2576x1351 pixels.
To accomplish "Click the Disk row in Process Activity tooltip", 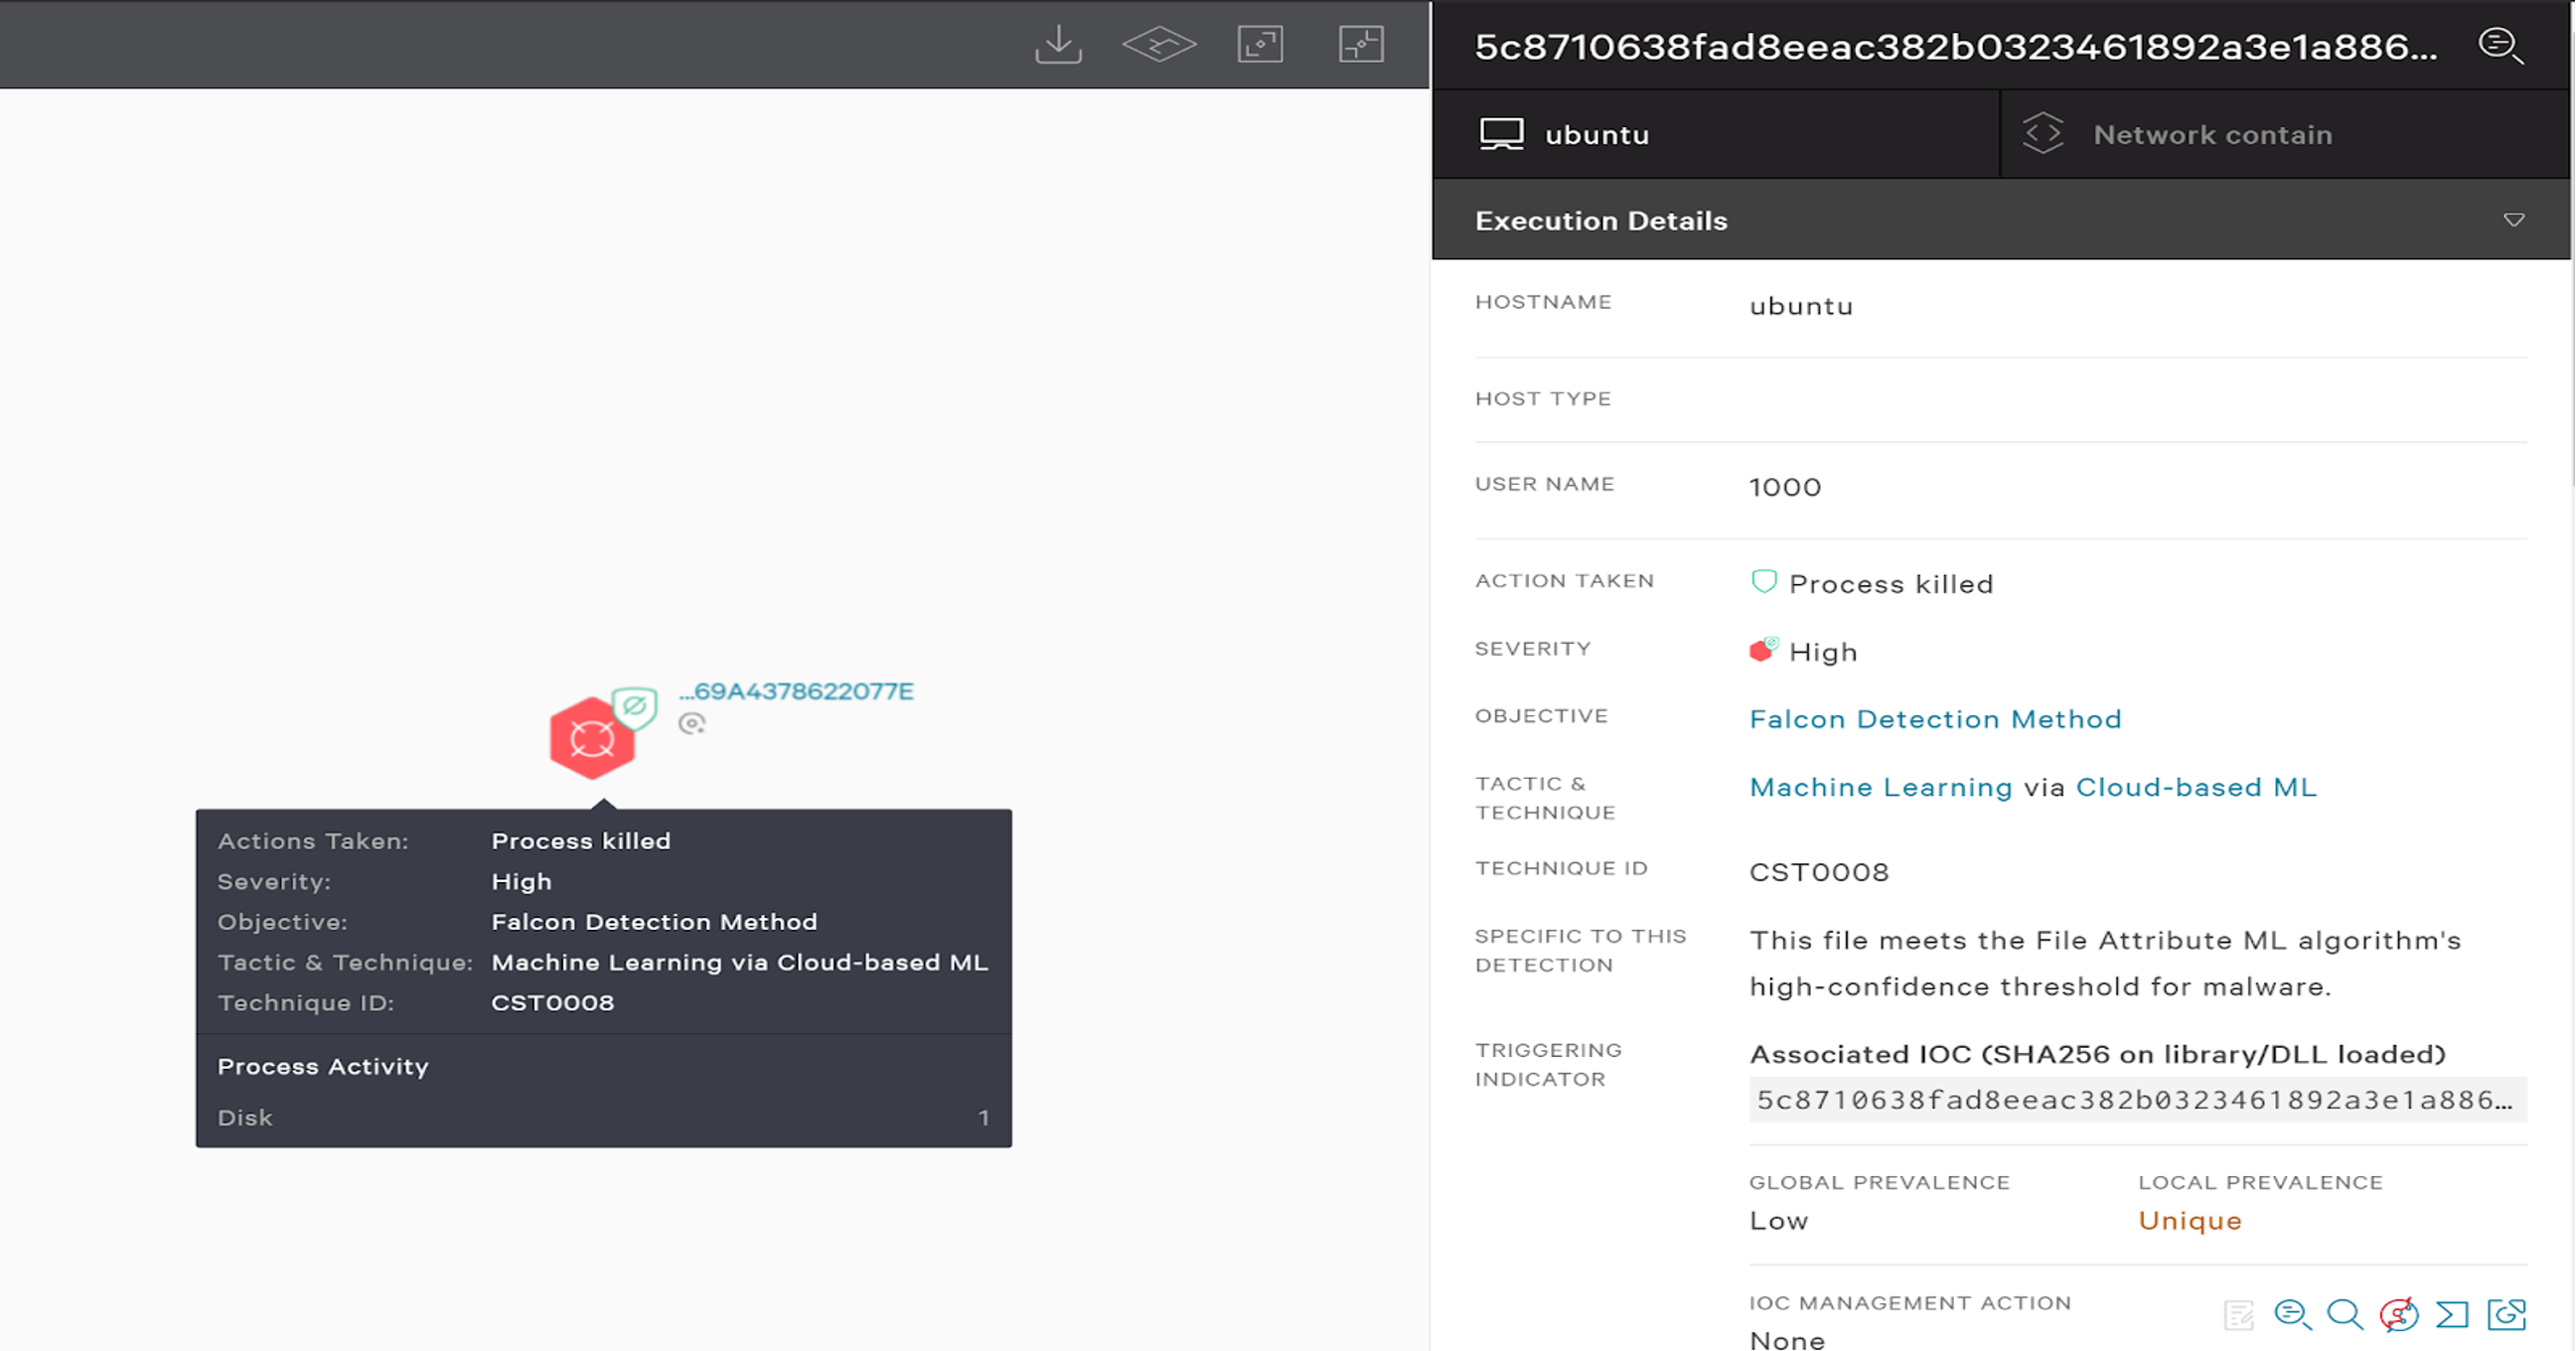I will [603, 1118].
